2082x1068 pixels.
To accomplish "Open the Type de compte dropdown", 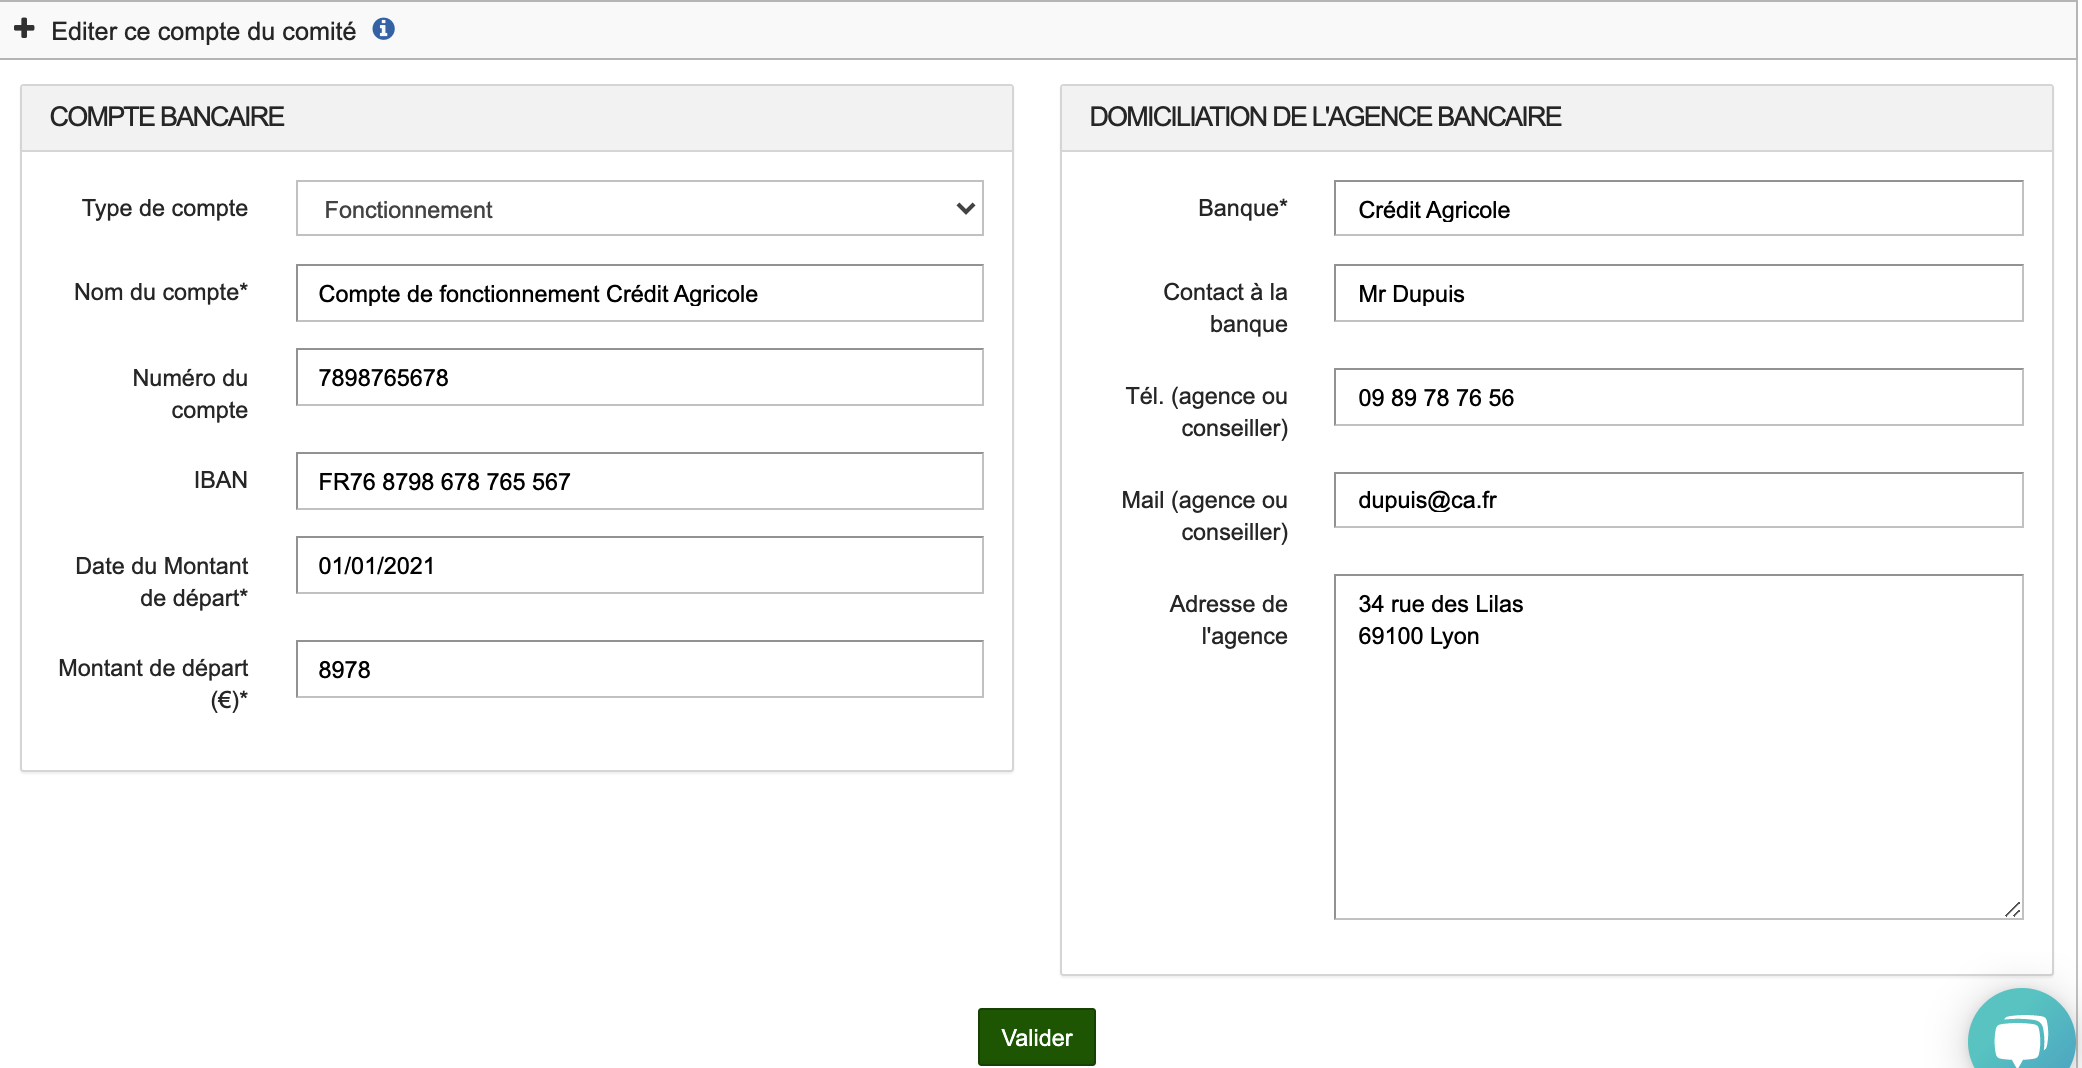I will pos(639,209).
